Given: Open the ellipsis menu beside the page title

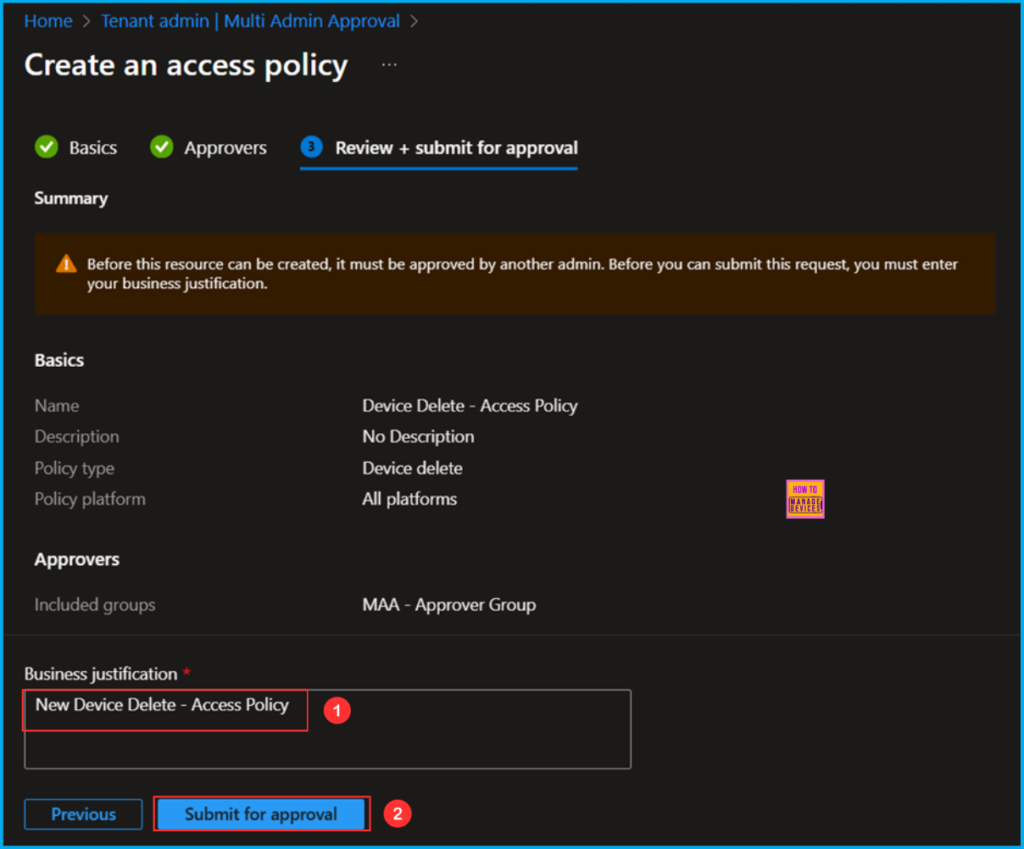Looking at the screenshot, I should pyautogui.click(x=388, y=62).
